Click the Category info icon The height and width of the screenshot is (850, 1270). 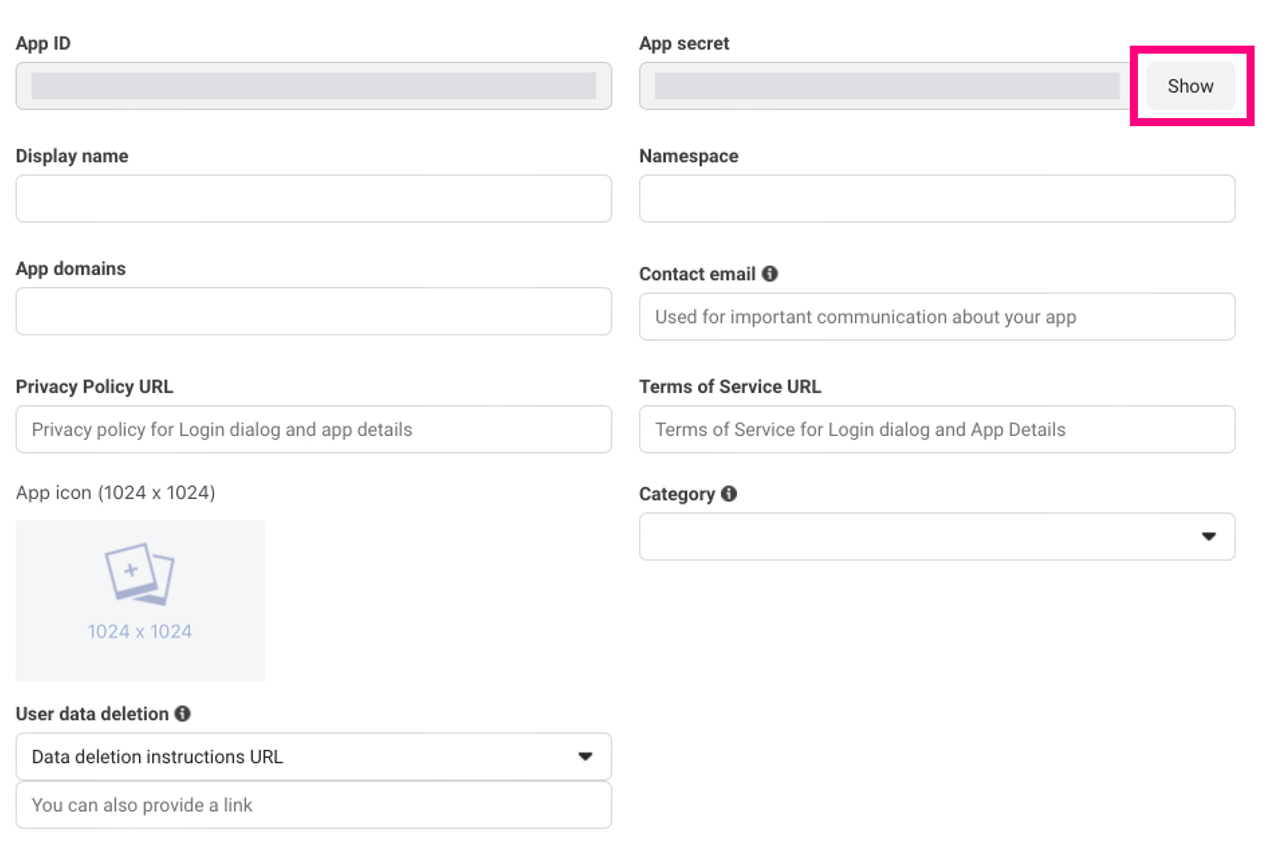point(729,493)
